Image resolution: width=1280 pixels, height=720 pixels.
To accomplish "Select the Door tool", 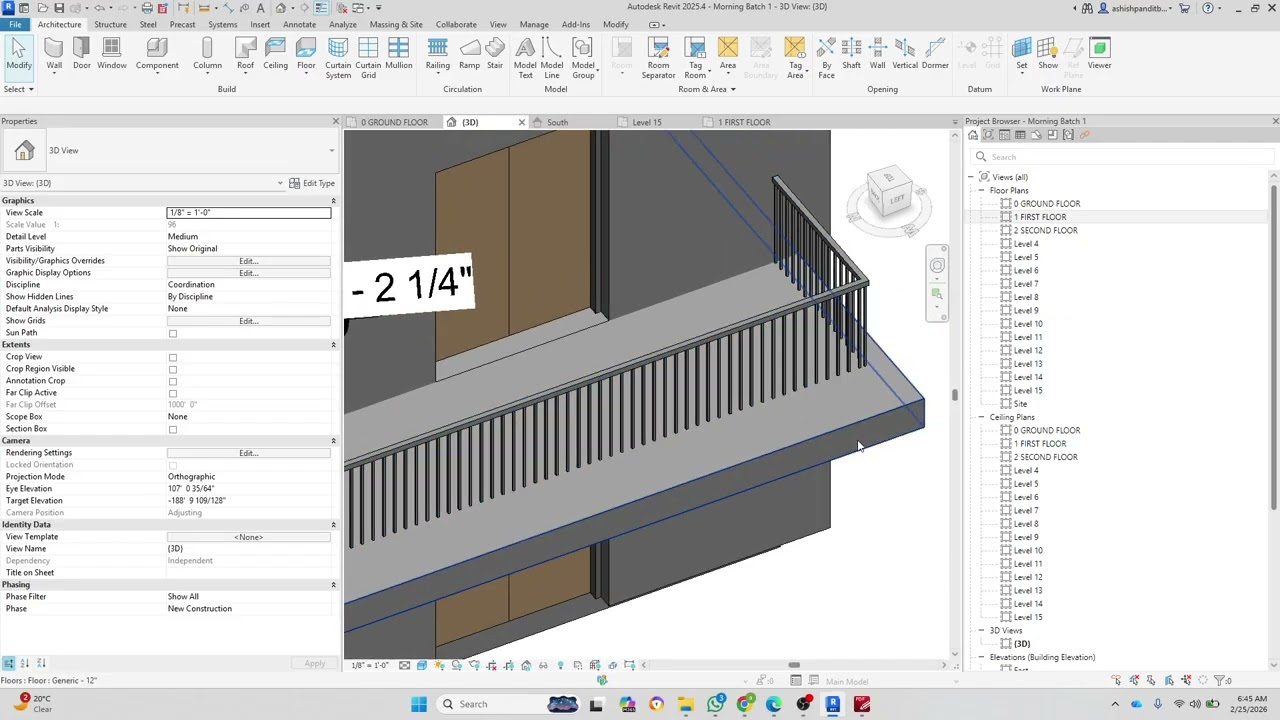I will (82, 54).
